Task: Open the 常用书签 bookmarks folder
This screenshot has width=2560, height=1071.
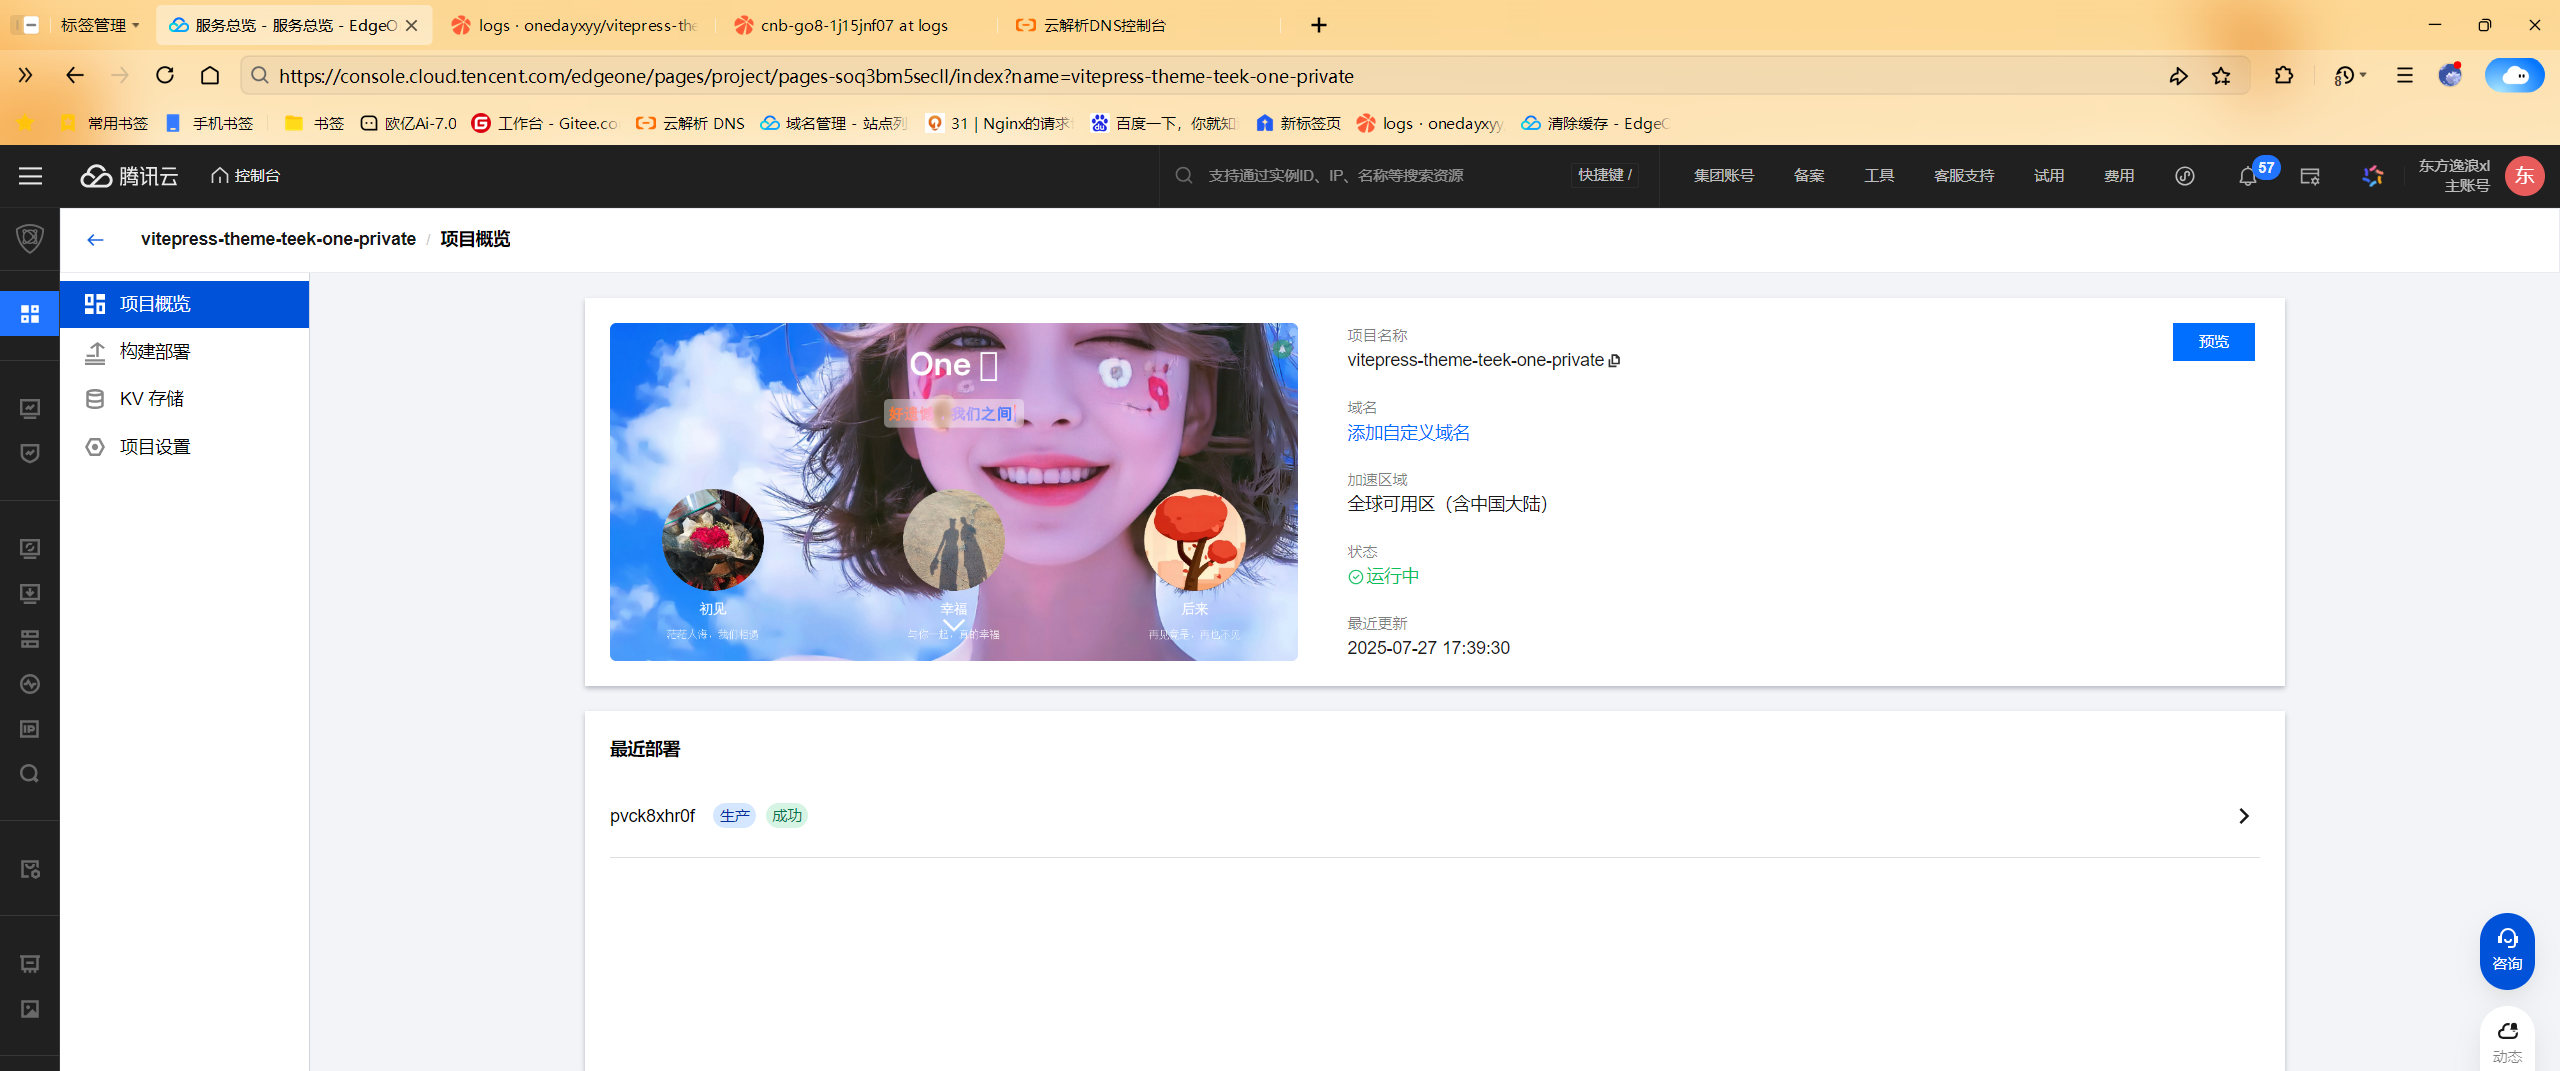Action: pos(104,123)
